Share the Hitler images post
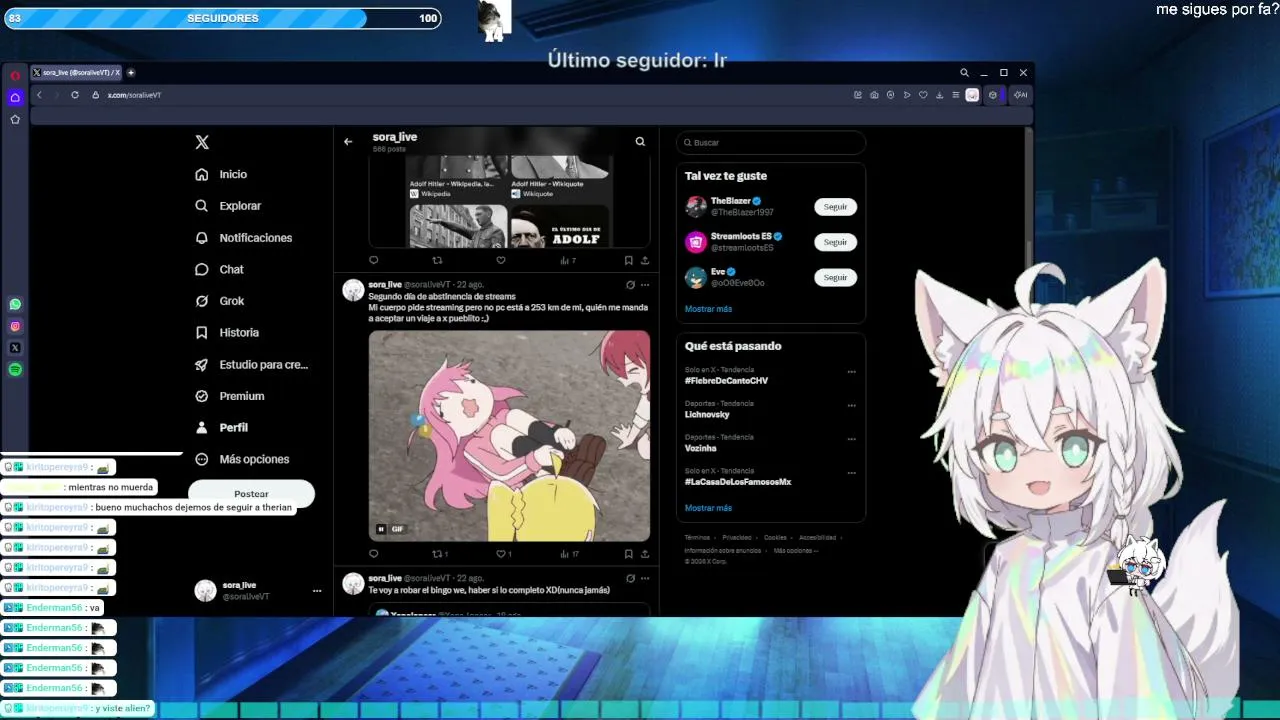The width and height of the screenshot is (1280, 720). (x=645, y=260)
